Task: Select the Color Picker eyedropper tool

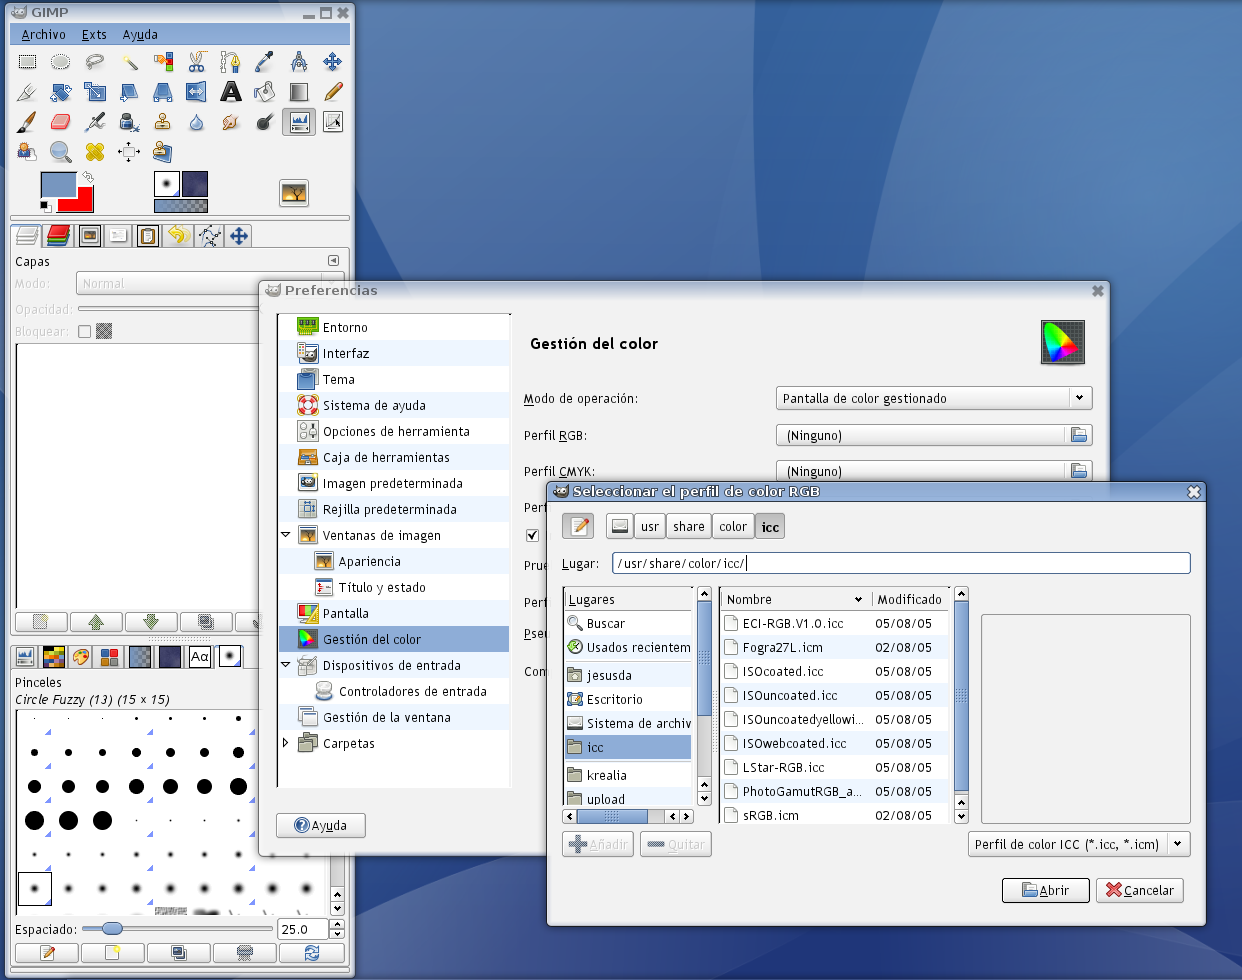Action: (265, 62)
